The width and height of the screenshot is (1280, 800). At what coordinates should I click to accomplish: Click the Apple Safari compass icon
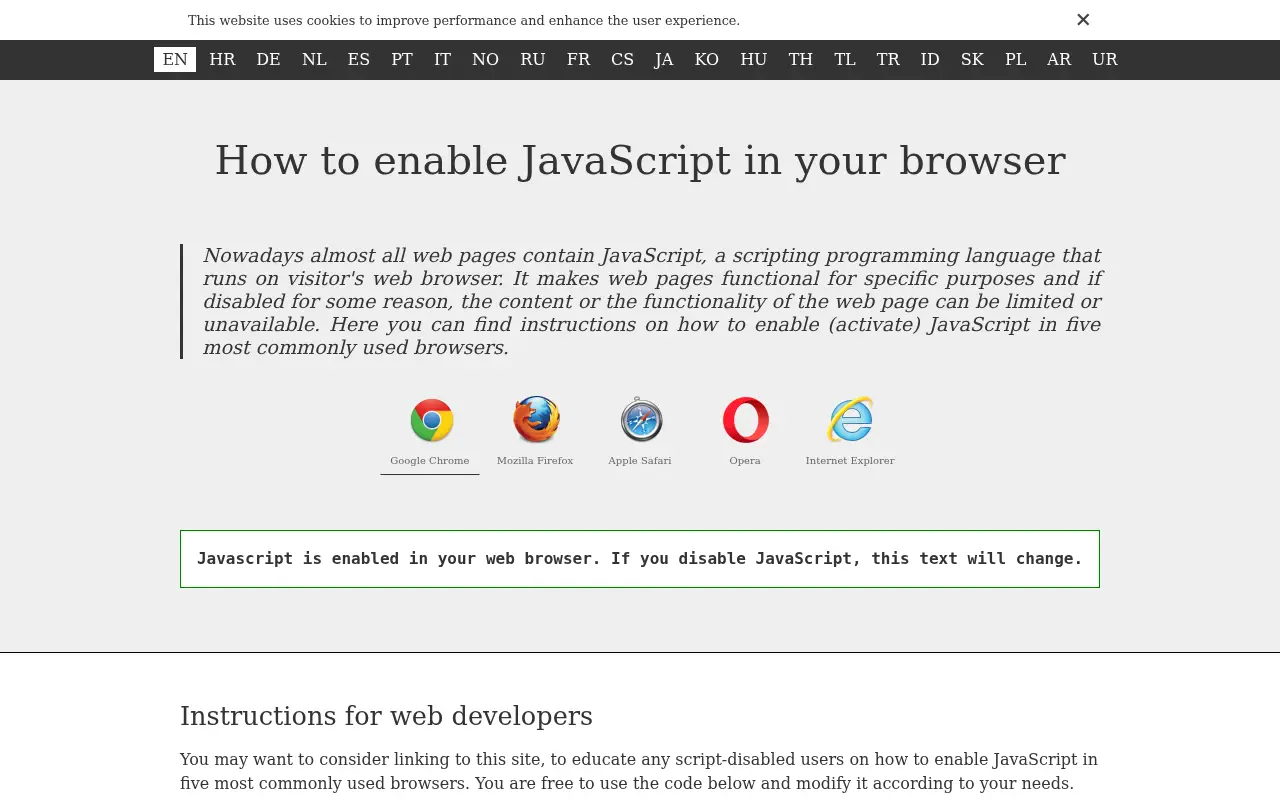pyautogui.click(x=641, y=420)
